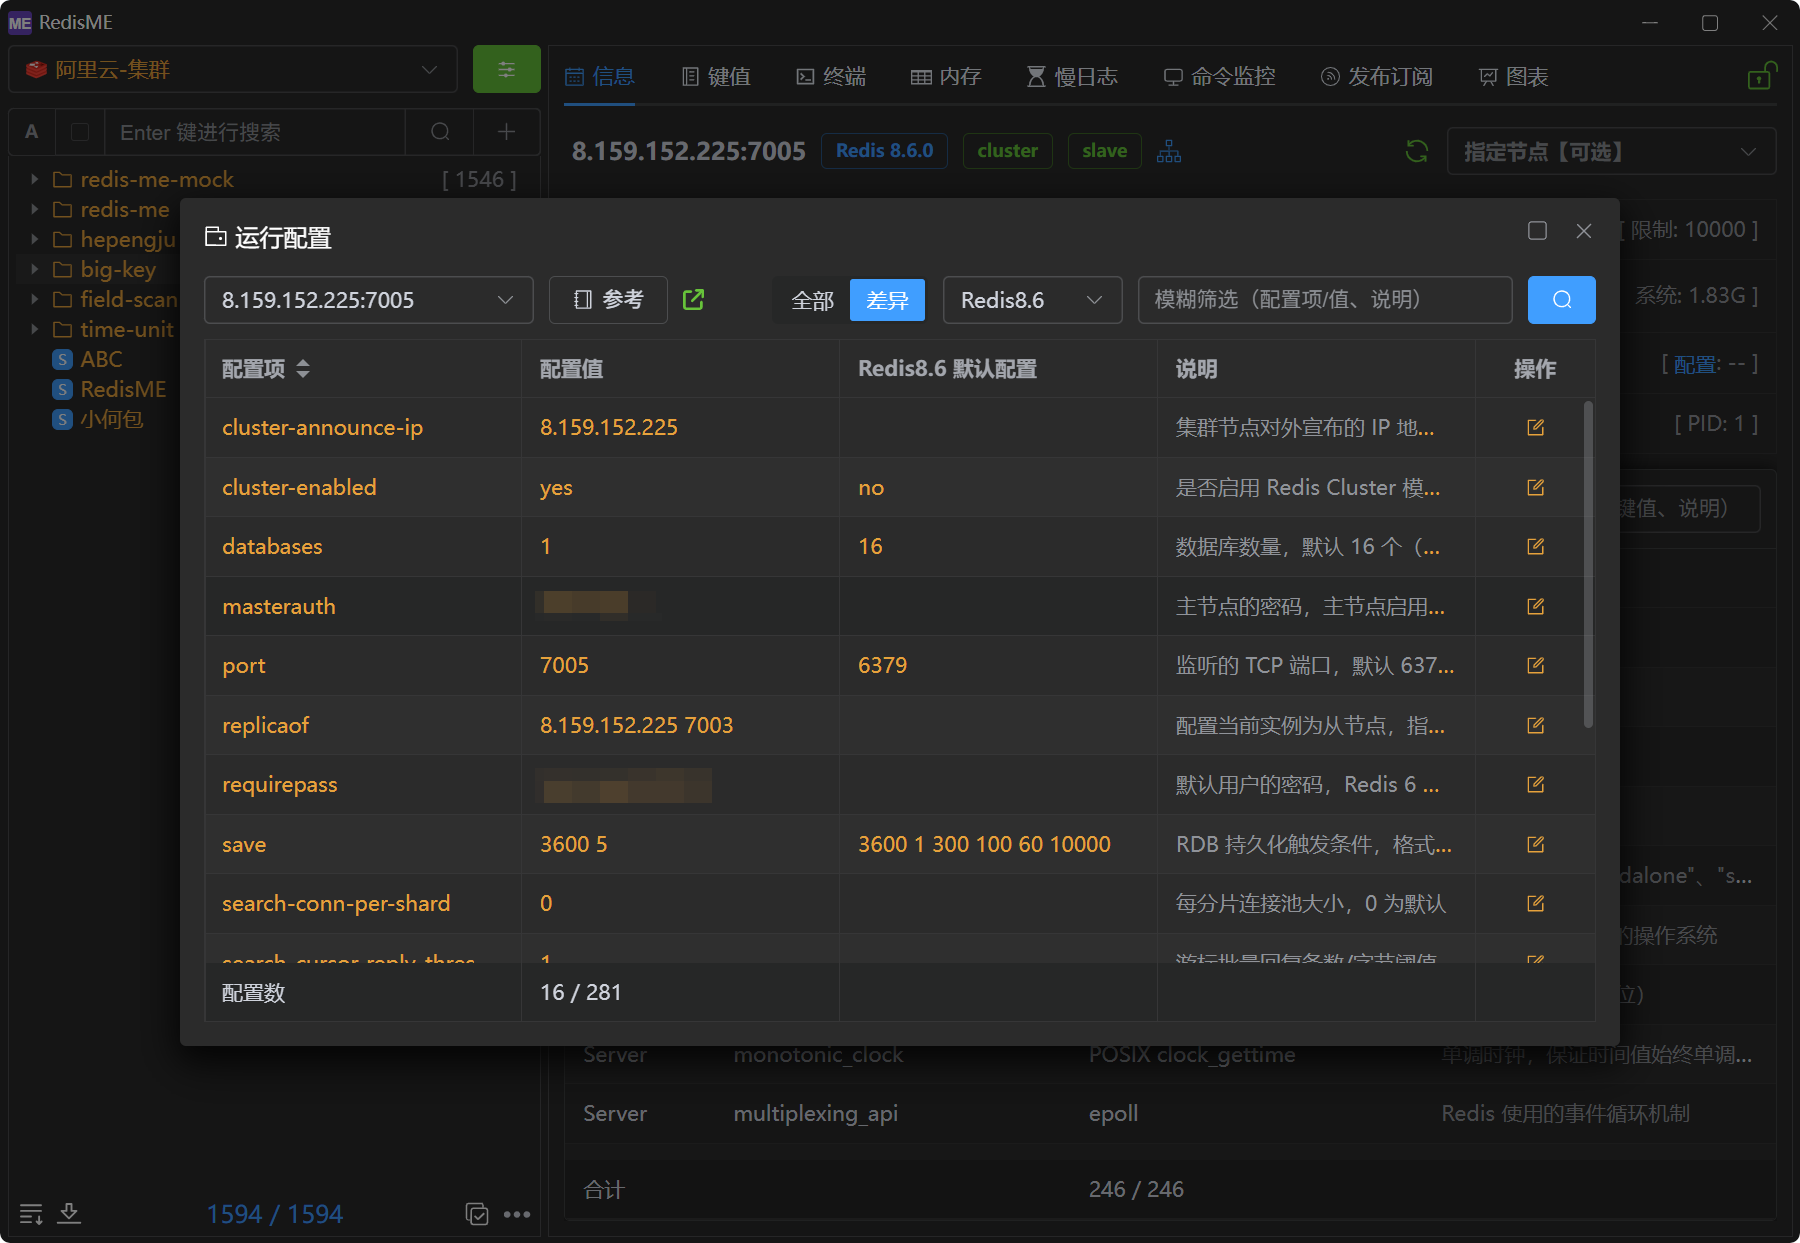Expand the redis-me-mock folder
Screen dimensions: 1800x1243
tap(34, 179)
